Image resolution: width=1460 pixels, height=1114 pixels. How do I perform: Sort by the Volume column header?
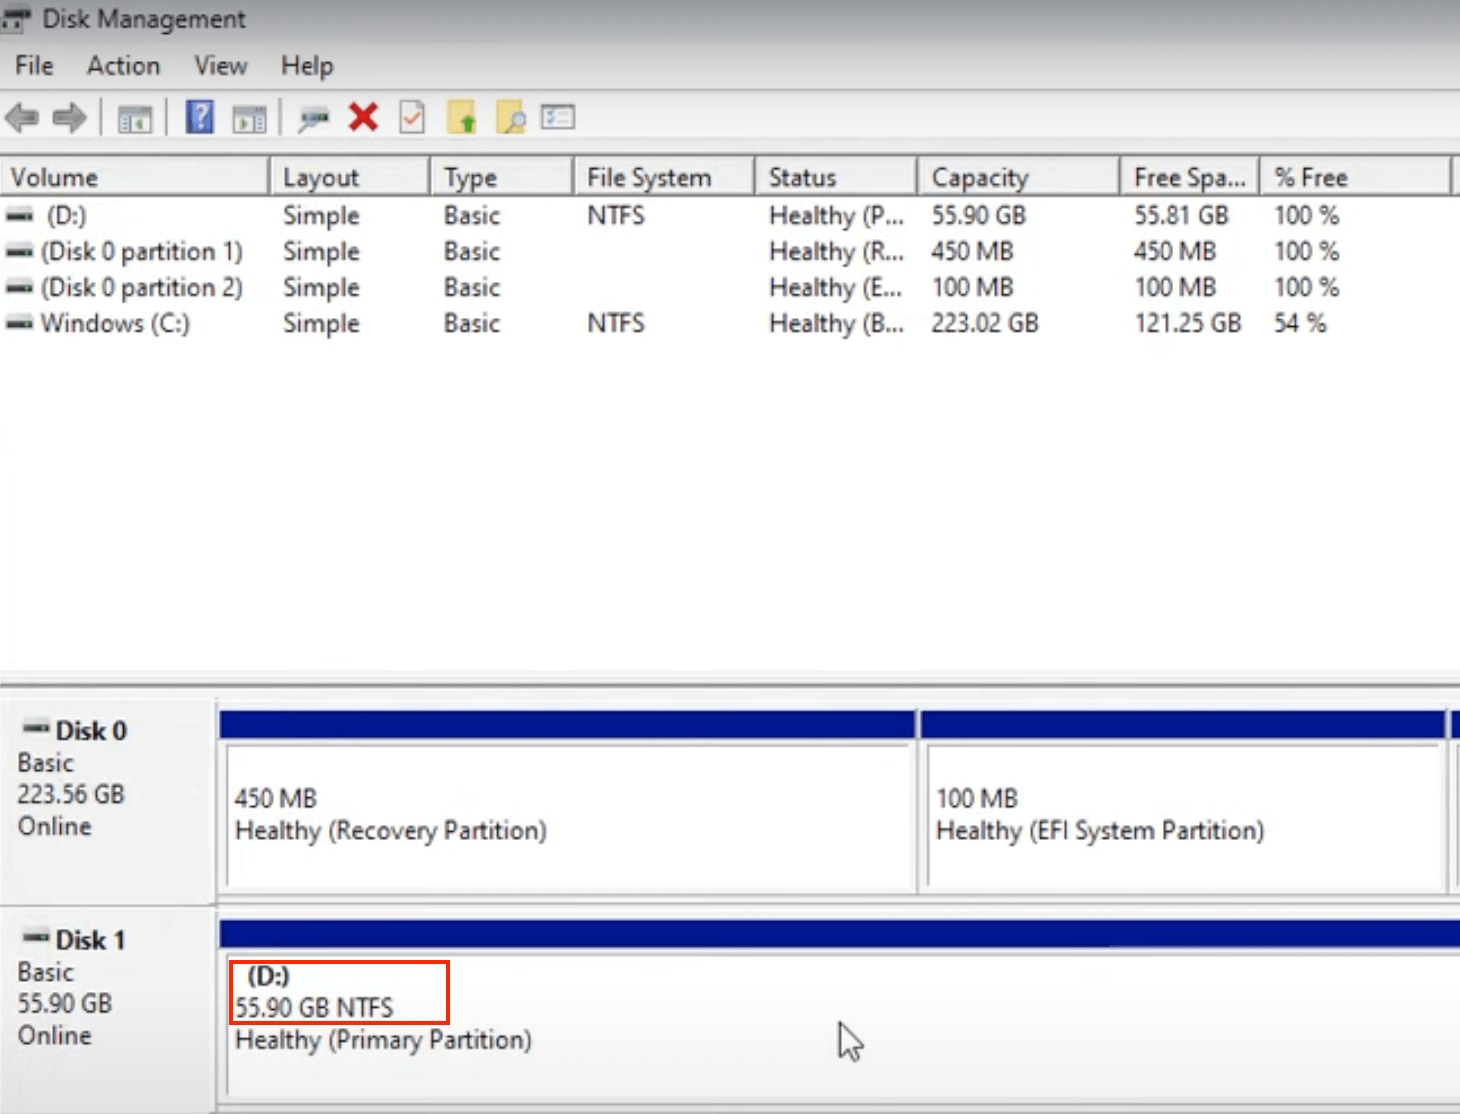click(x=135, y=177)
